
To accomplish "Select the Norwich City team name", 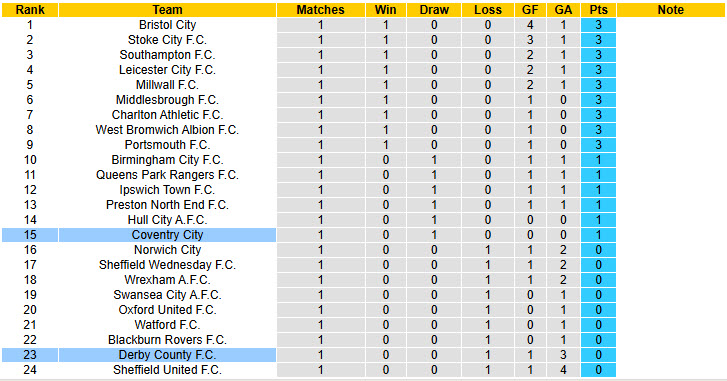I will pyautogui.click(x=167, y=250).
